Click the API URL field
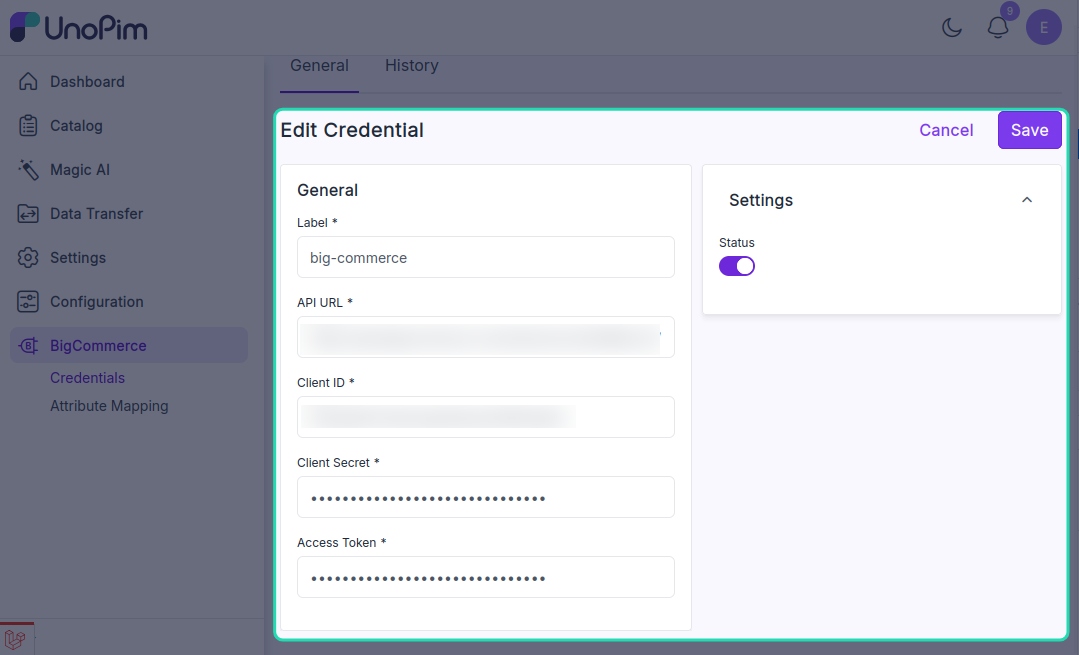This screenshot has width=1079, height=655. (x=486, y=337)
